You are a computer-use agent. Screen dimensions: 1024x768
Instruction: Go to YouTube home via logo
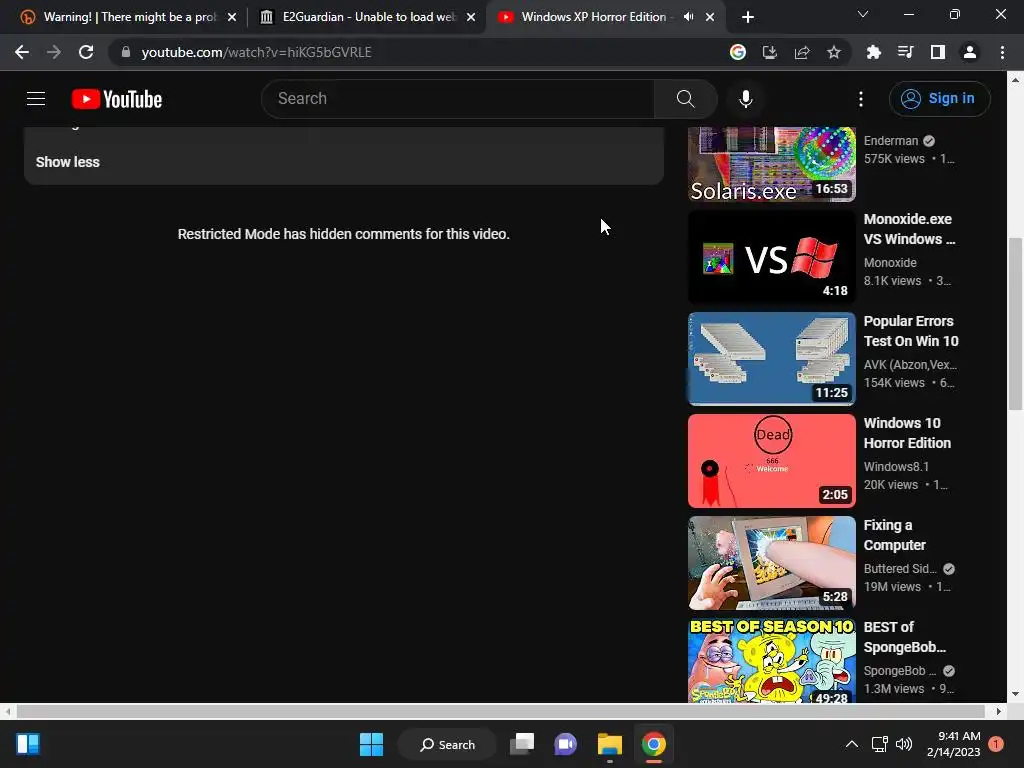click(117, 99)
